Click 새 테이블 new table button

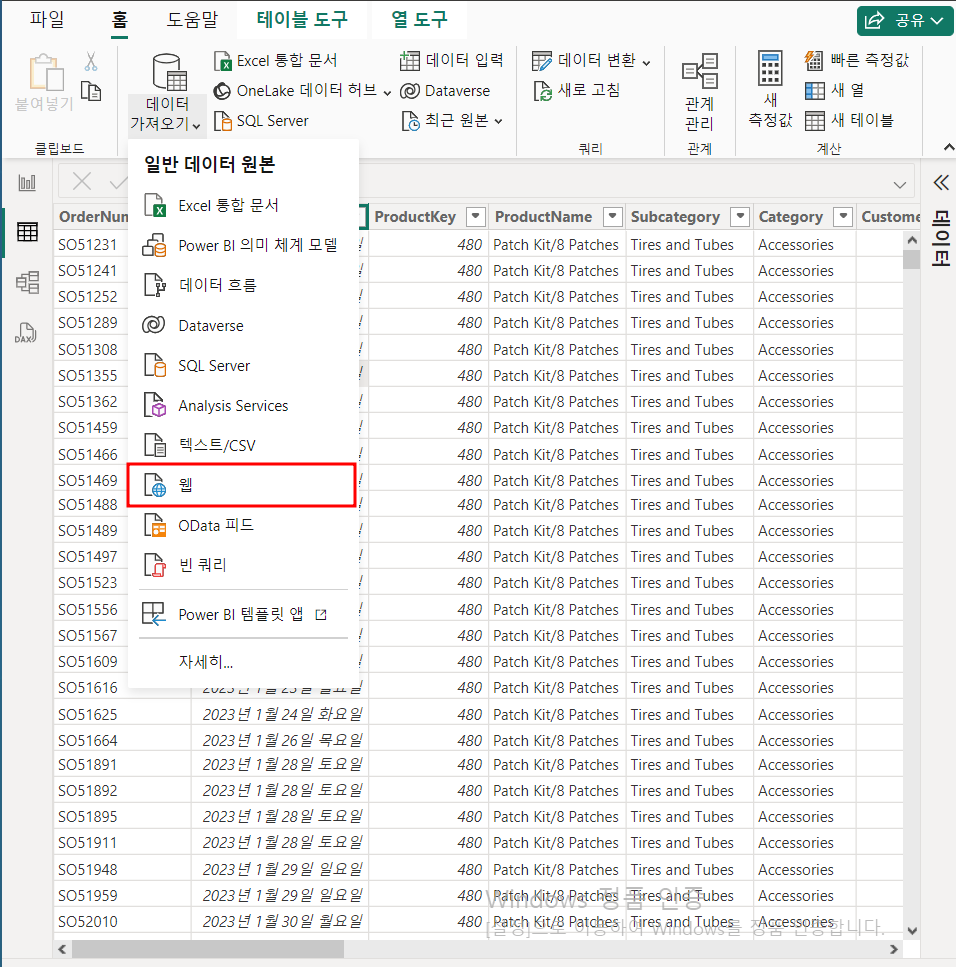click(849, 120)
